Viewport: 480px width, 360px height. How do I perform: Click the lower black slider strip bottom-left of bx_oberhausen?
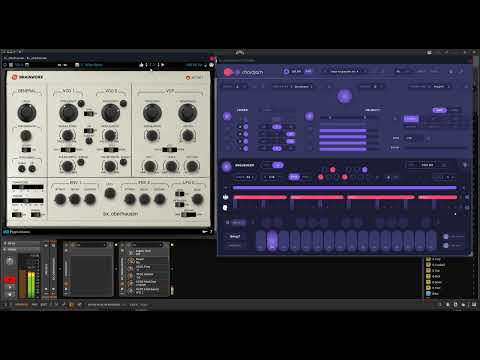pos(28,201)
